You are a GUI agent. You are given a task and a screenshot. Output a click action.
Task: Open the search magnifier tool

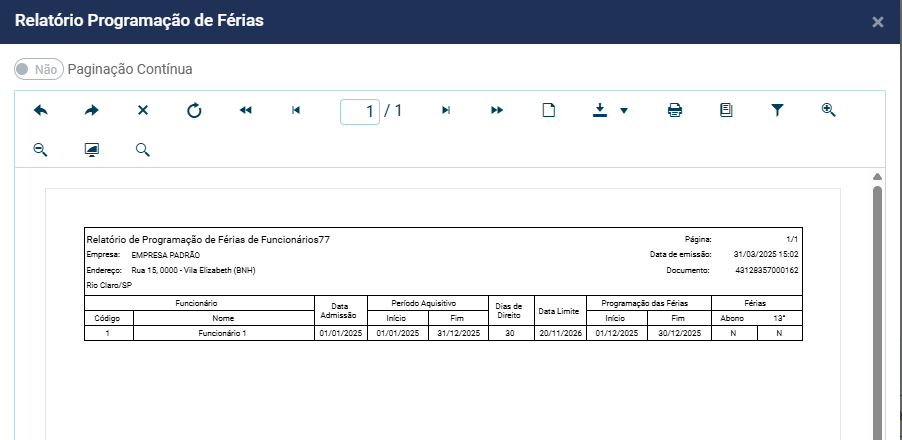click(x=143, y=150)
